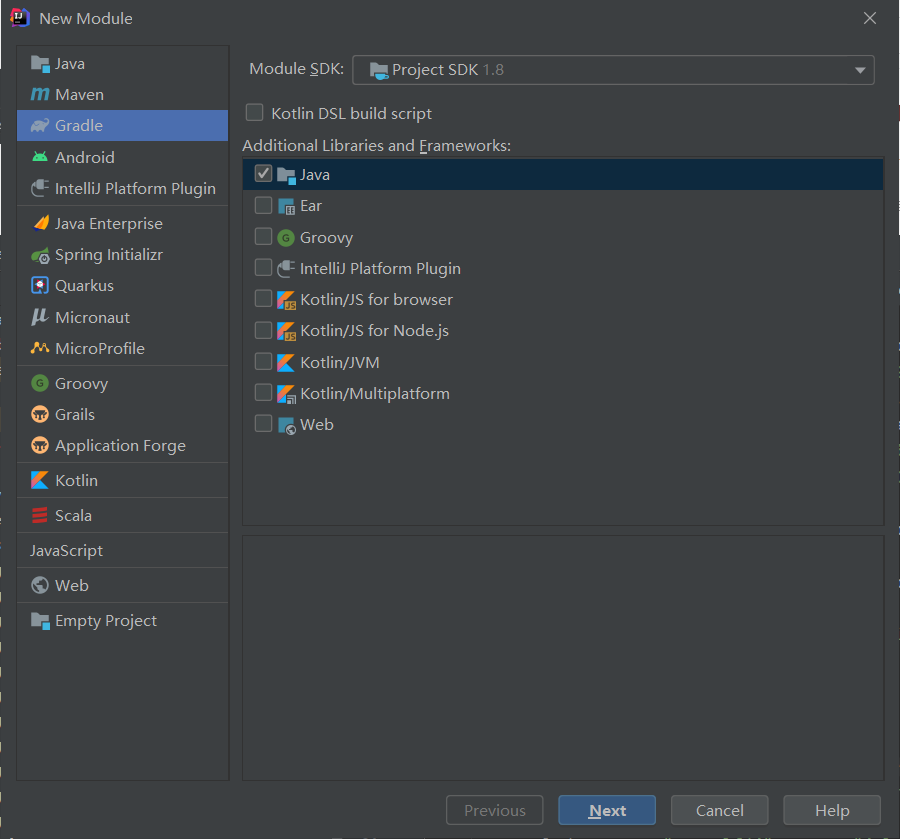Click the Application Forge icon
900x839 pixels.
40,445
